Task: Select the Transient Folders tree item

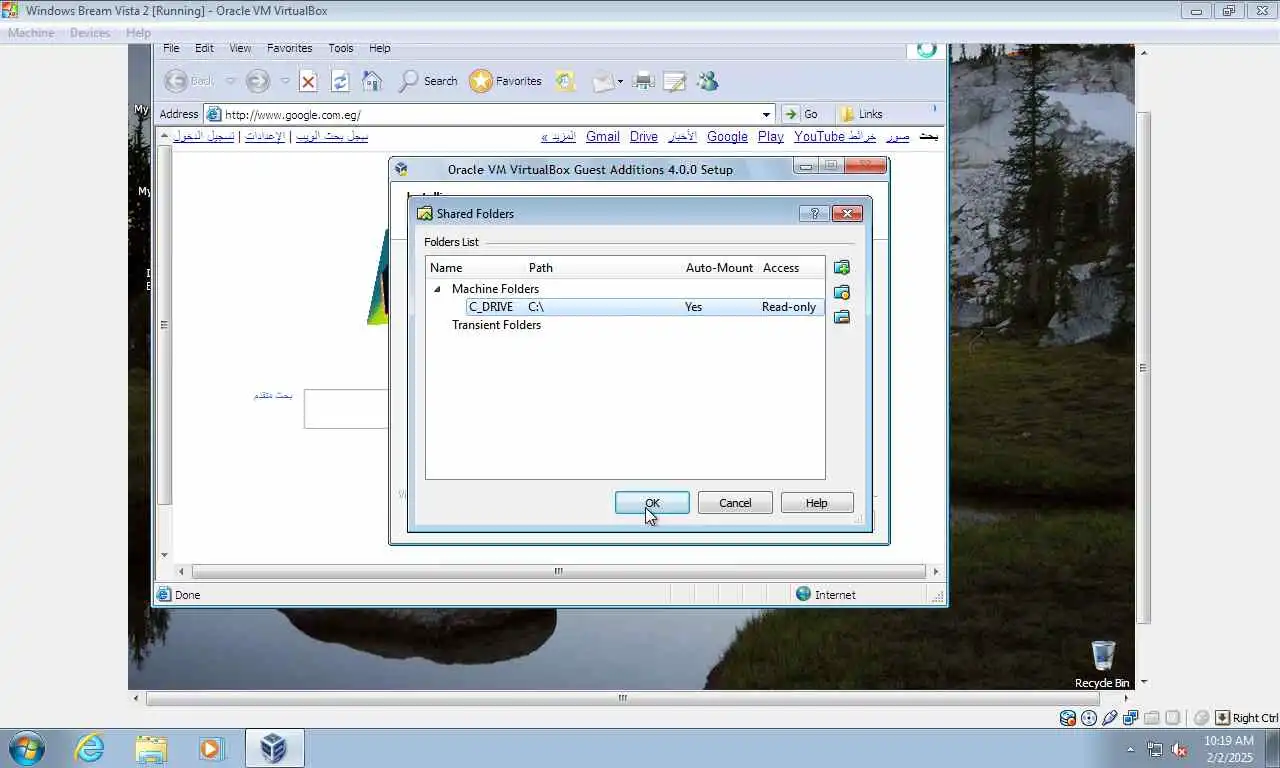Action: point(496,325)
